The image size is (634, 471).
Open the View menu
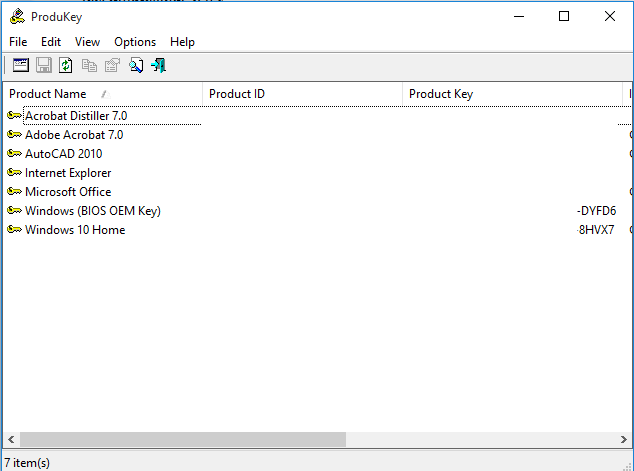[87, 42]
